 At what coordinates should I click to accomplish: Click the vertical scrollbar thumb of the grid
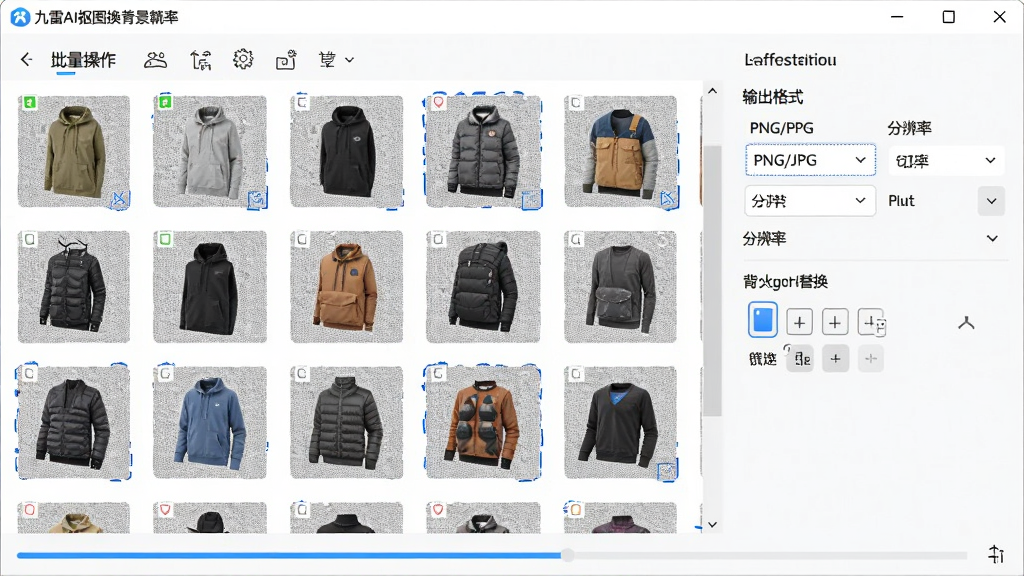click(x=712, y=281)
